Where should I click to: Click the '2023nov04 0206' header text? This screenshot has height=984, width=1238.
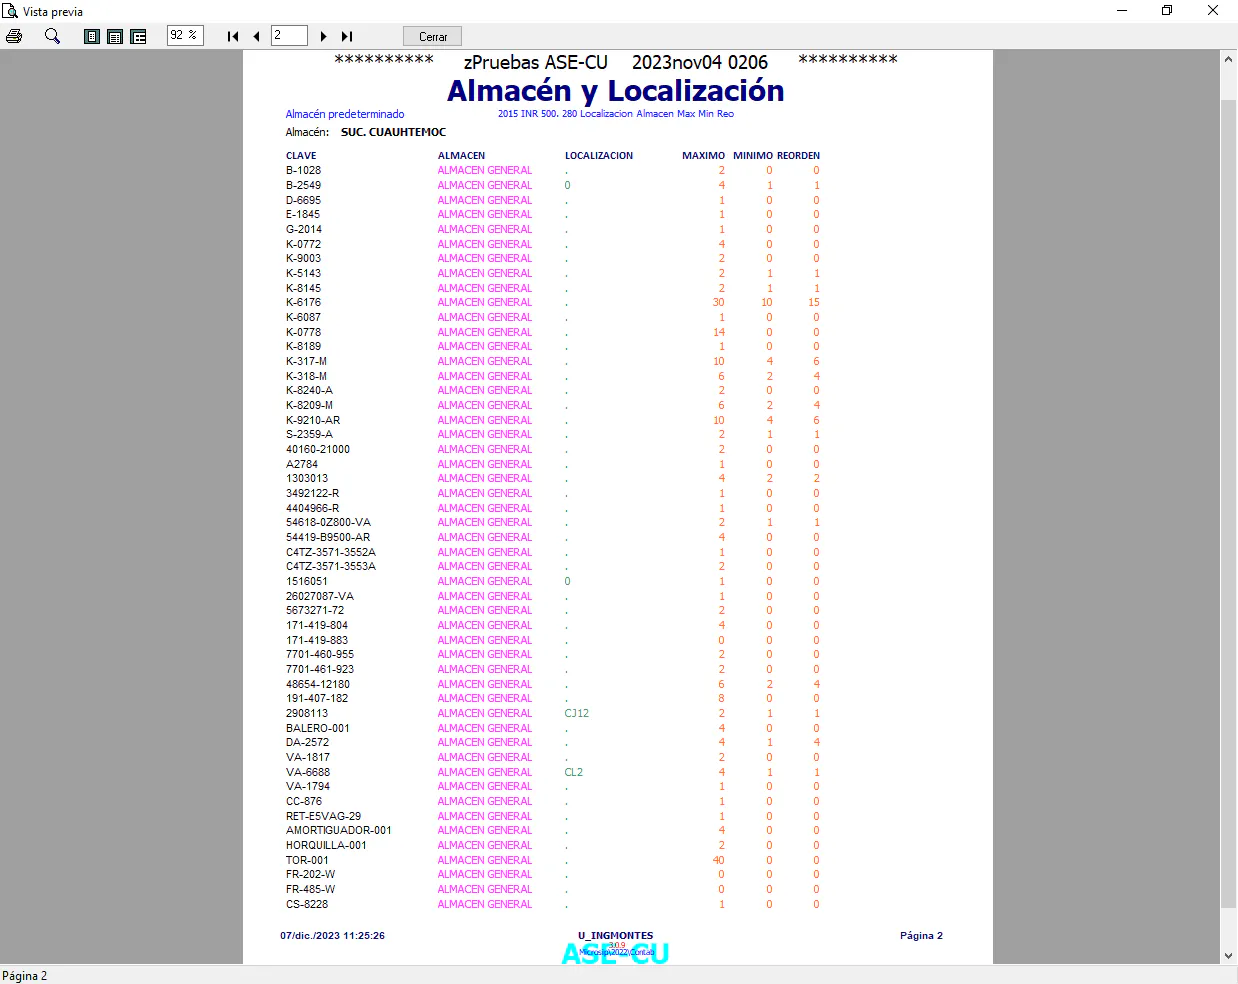(x=700, y=62)
